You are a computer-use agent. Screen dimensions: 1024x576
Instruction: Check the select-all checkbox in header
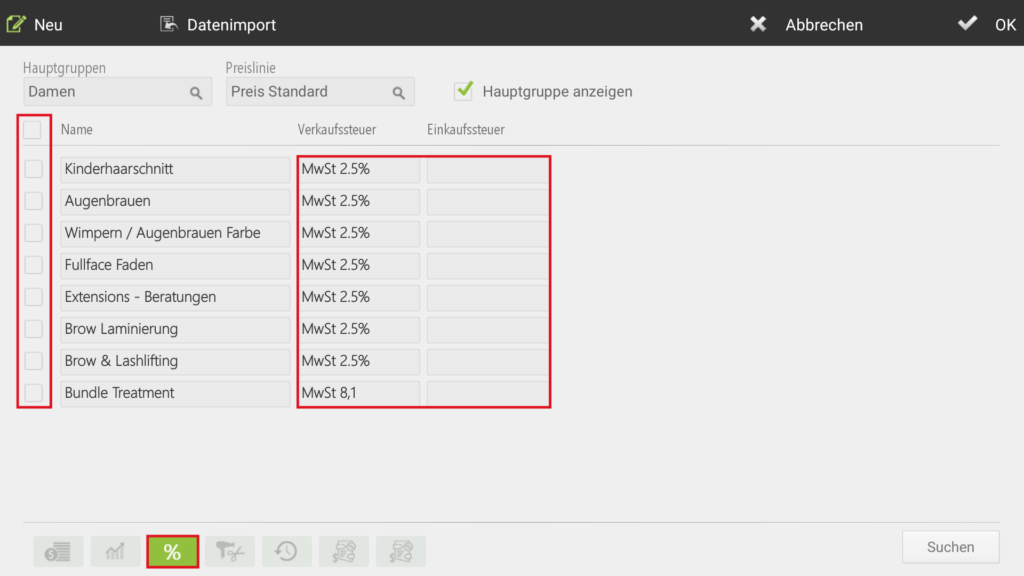pos(32,129)
